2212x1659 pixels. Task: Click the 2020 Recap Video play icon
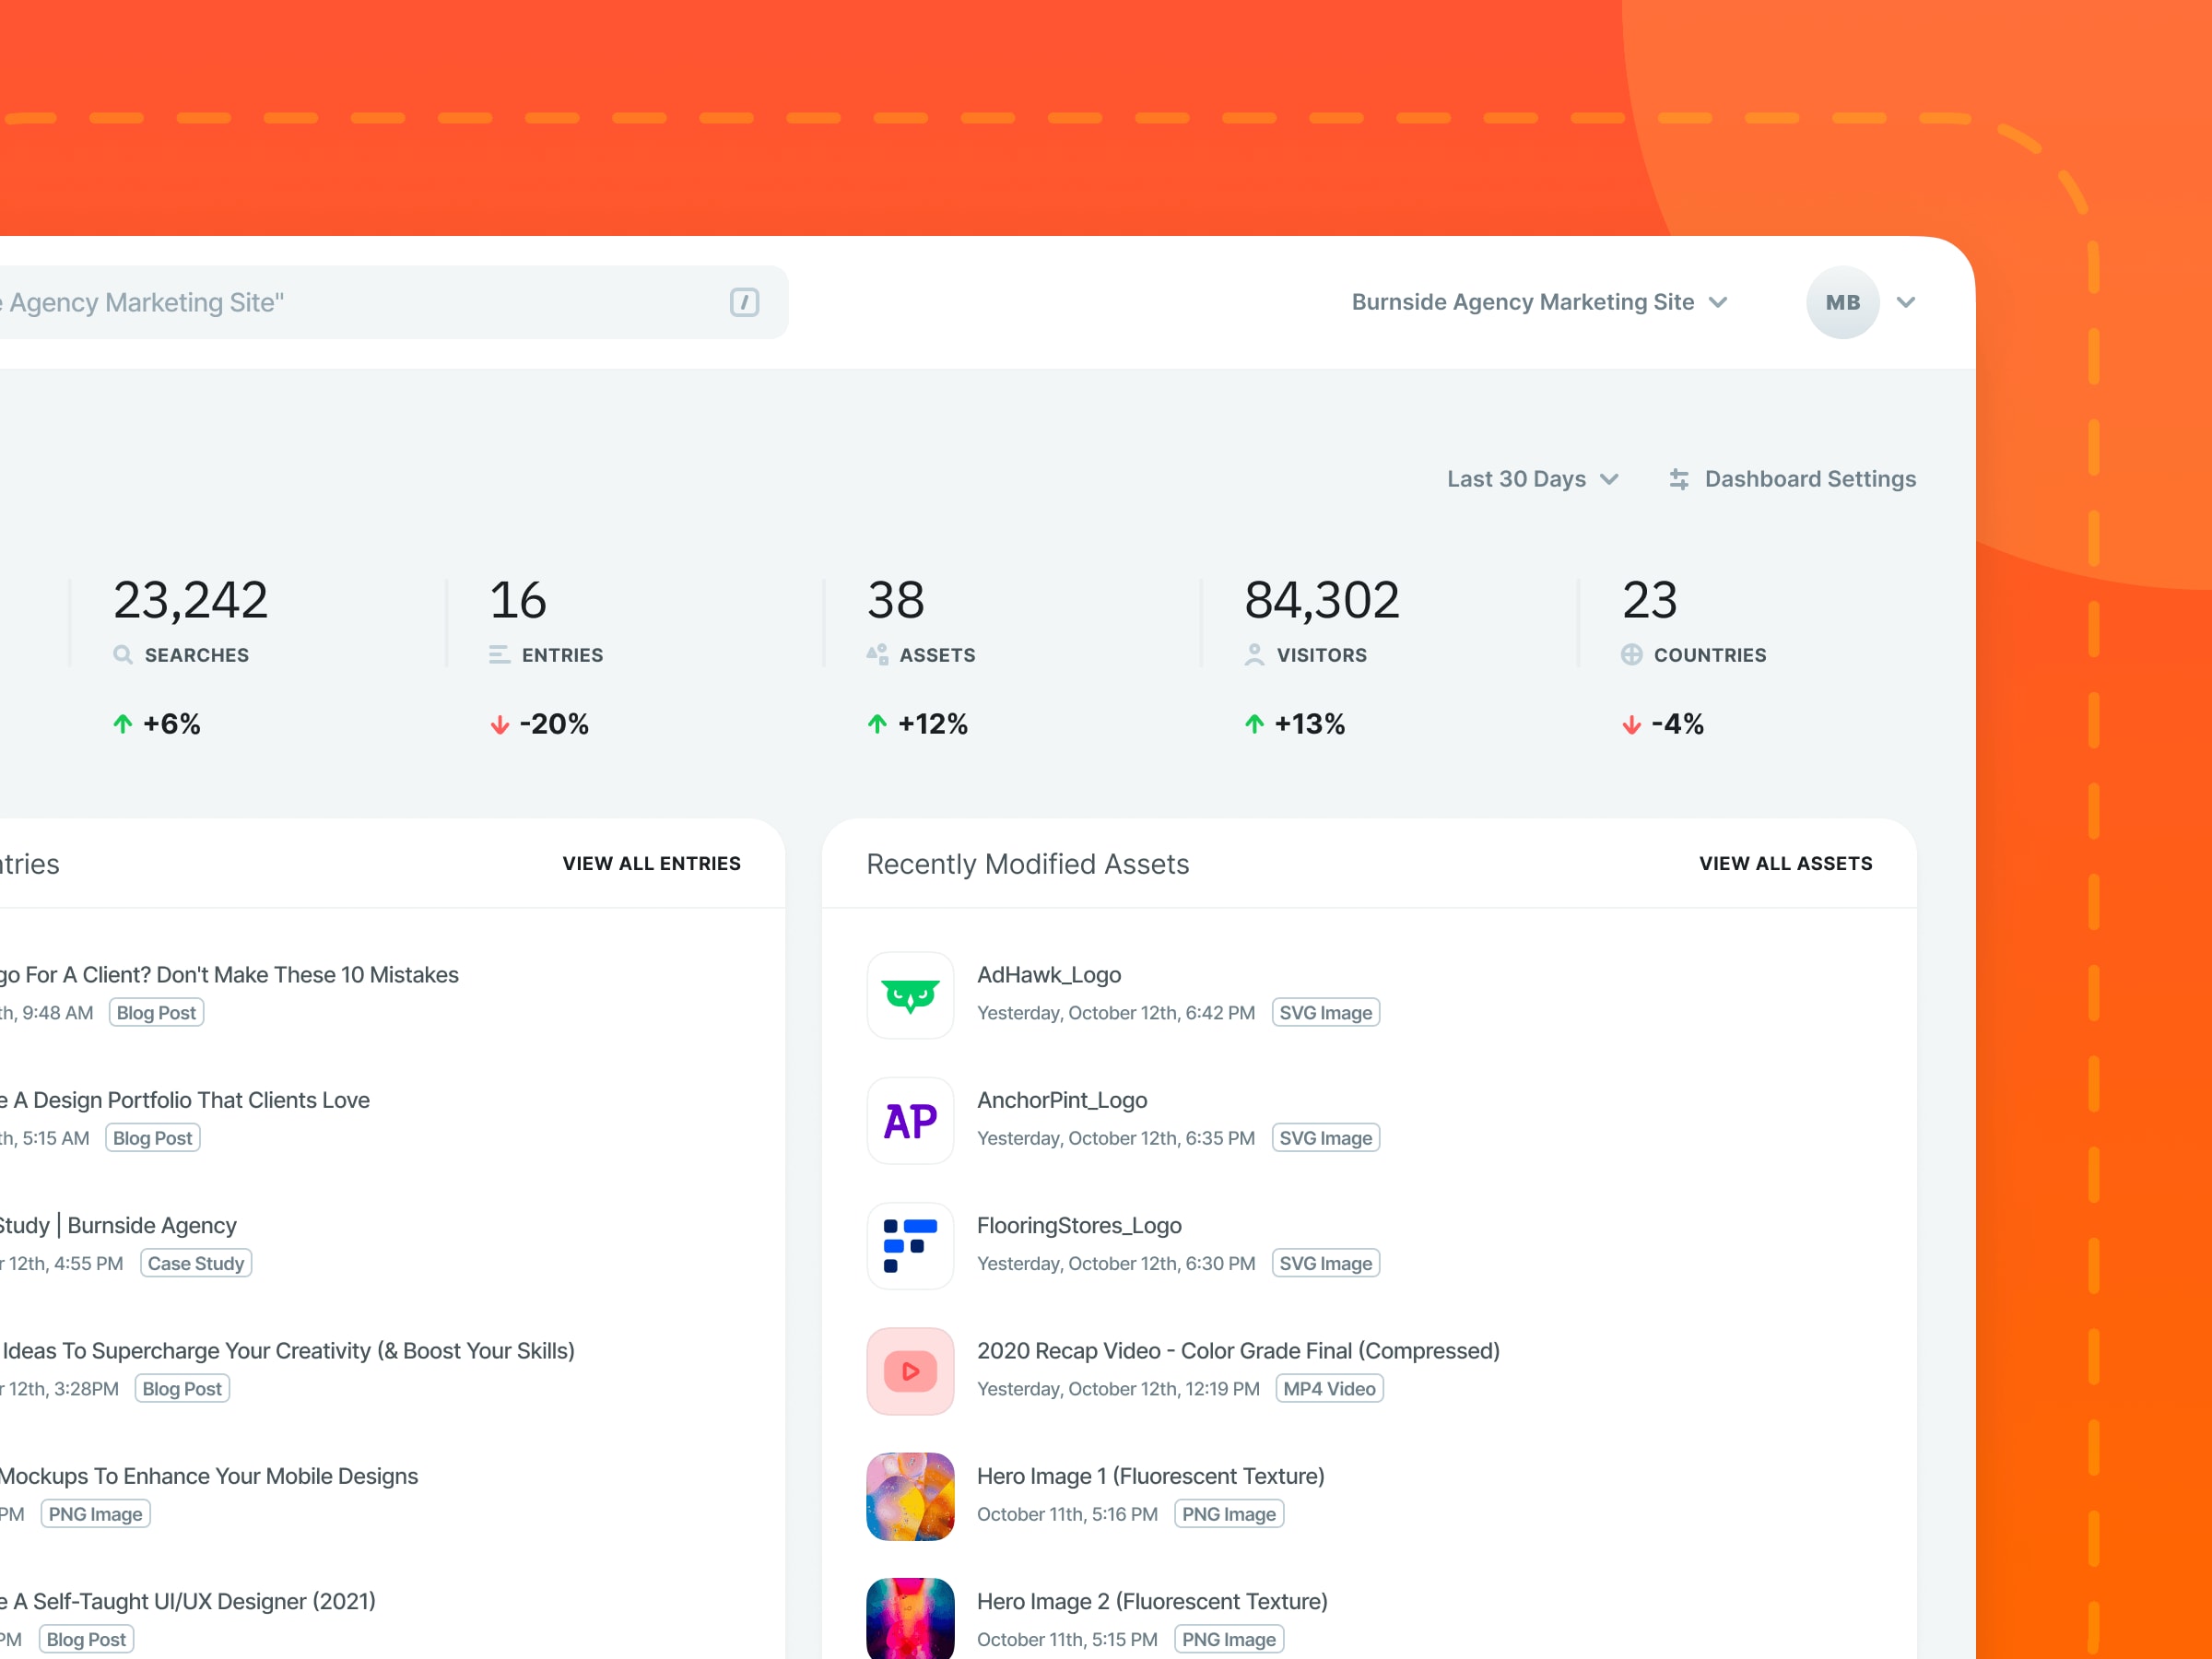pyautogui.click(x=910, y=1371)
